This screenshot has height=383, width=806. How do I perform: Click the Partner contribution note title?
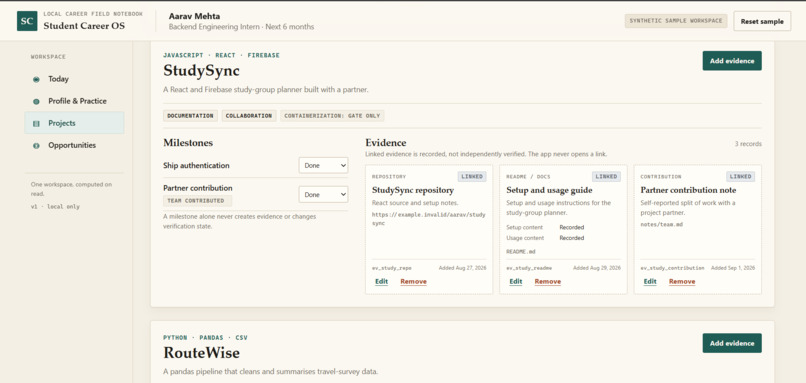coord(688,190)
